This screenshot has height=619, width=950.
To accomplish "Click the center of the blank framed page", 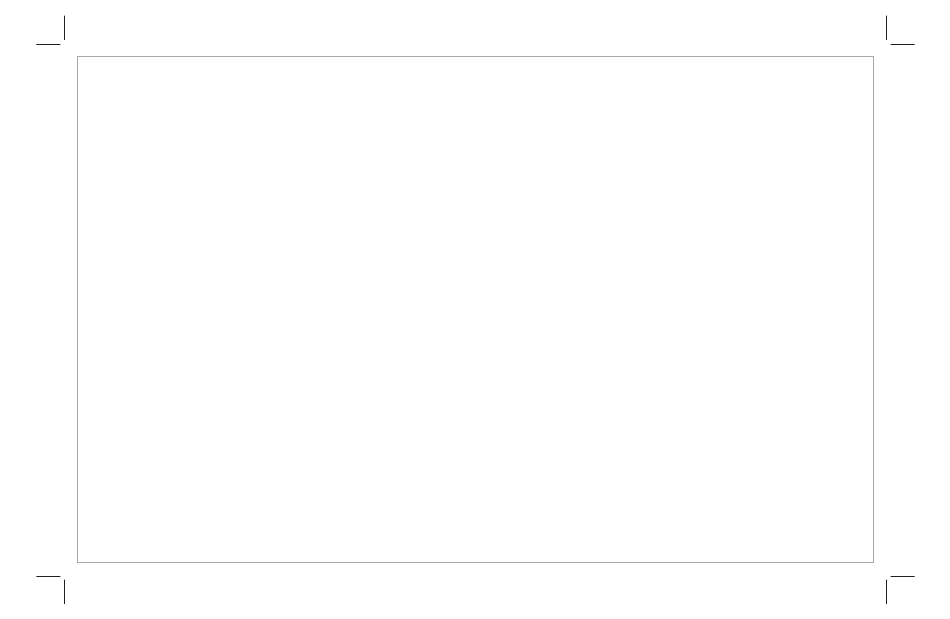I will 475,310.
